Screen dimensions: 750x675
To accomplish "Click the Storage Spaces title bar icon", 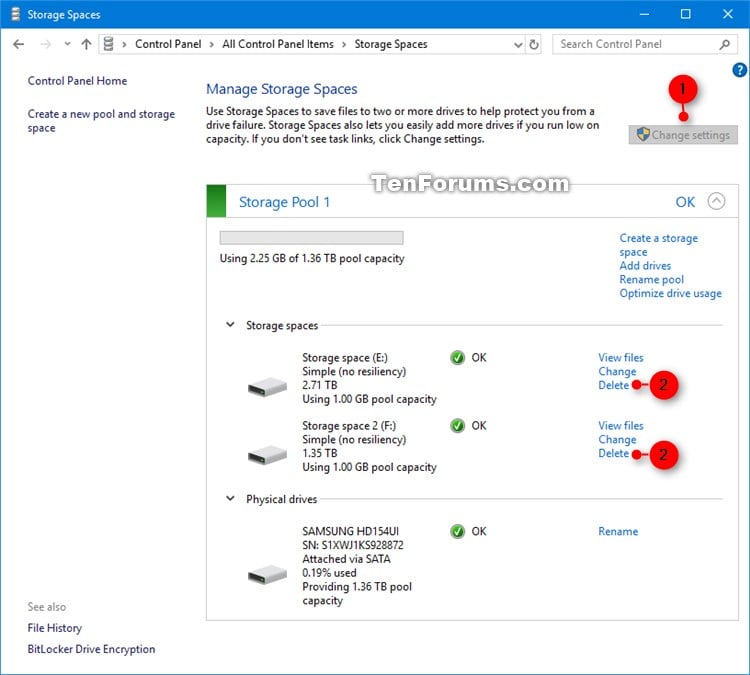I will [15, 14].
